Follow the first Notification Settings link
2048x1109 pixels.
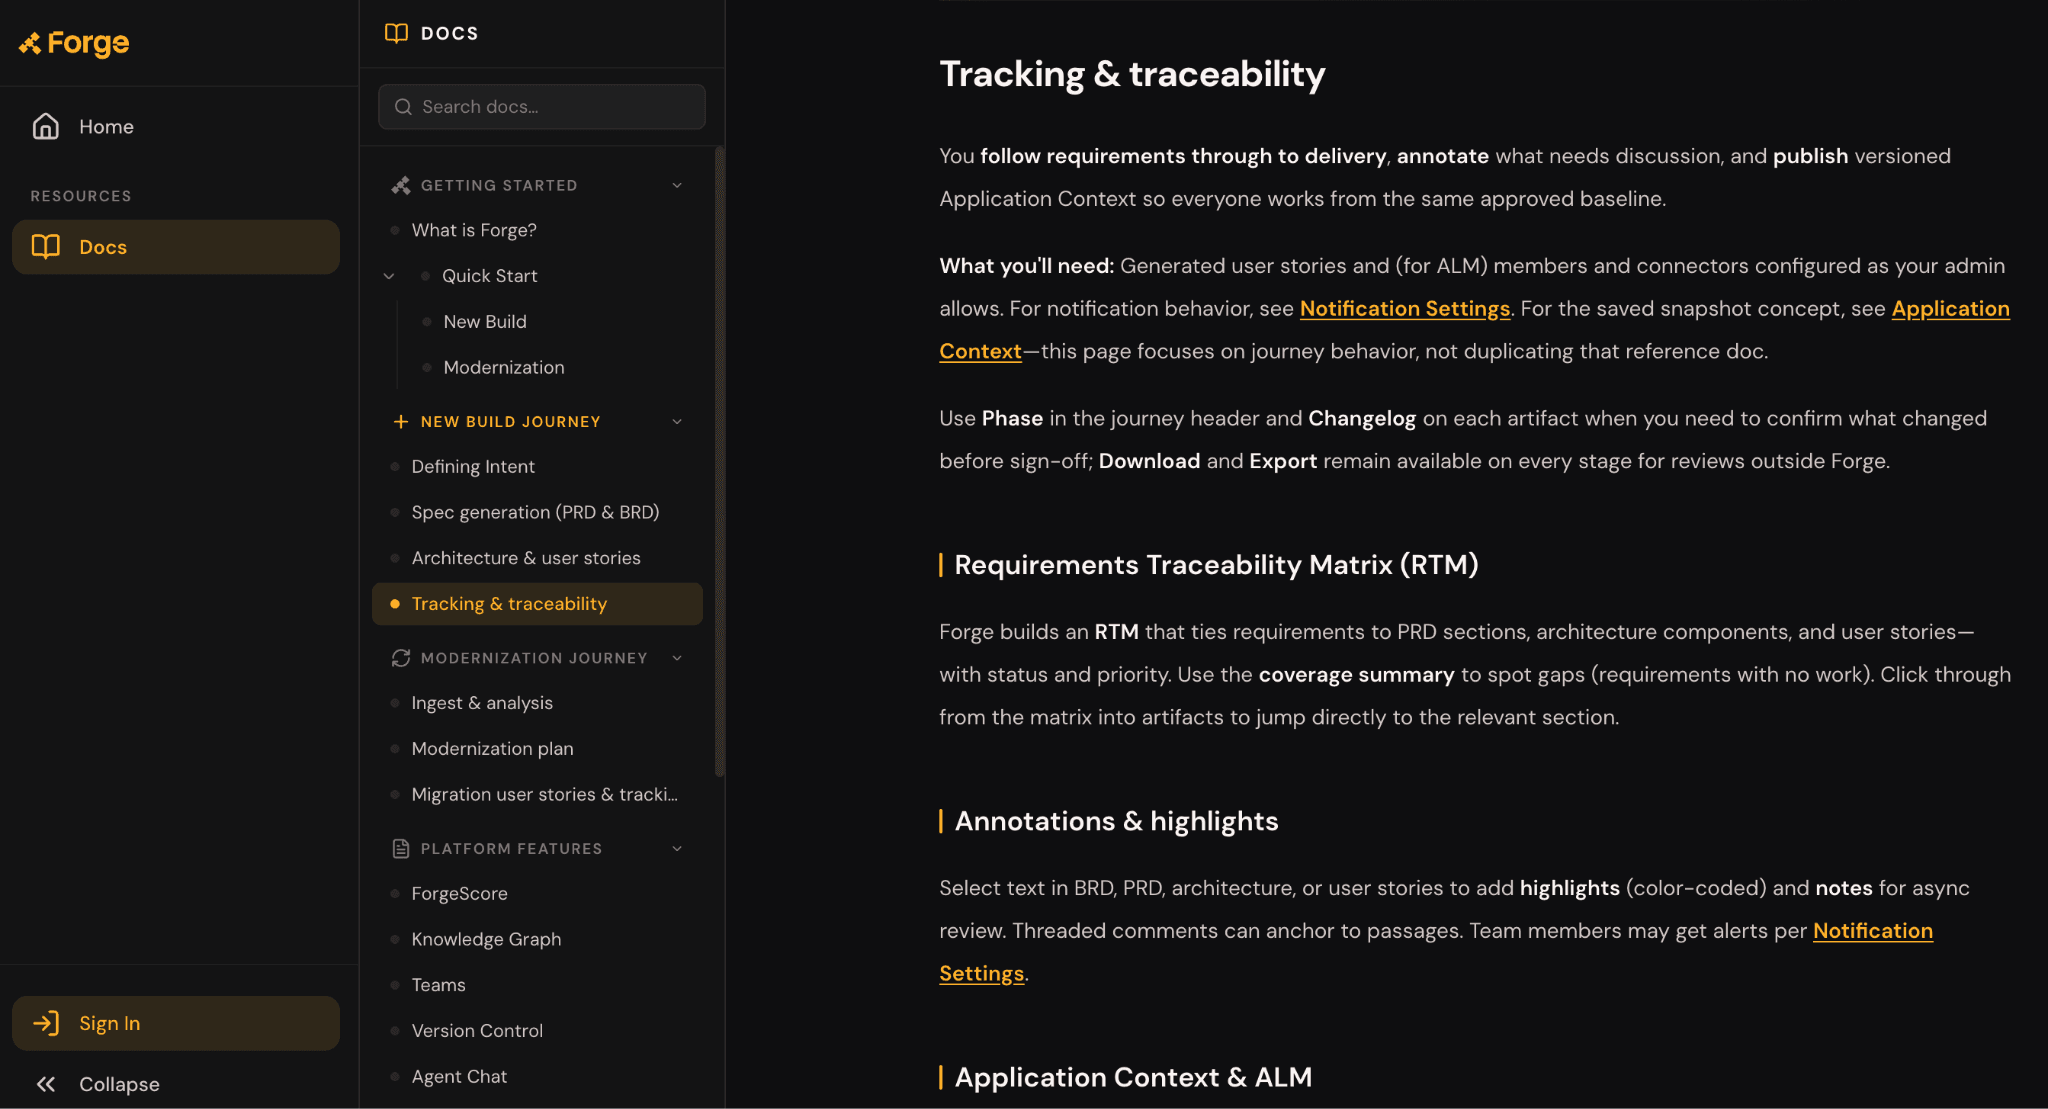pos(1404,308)
